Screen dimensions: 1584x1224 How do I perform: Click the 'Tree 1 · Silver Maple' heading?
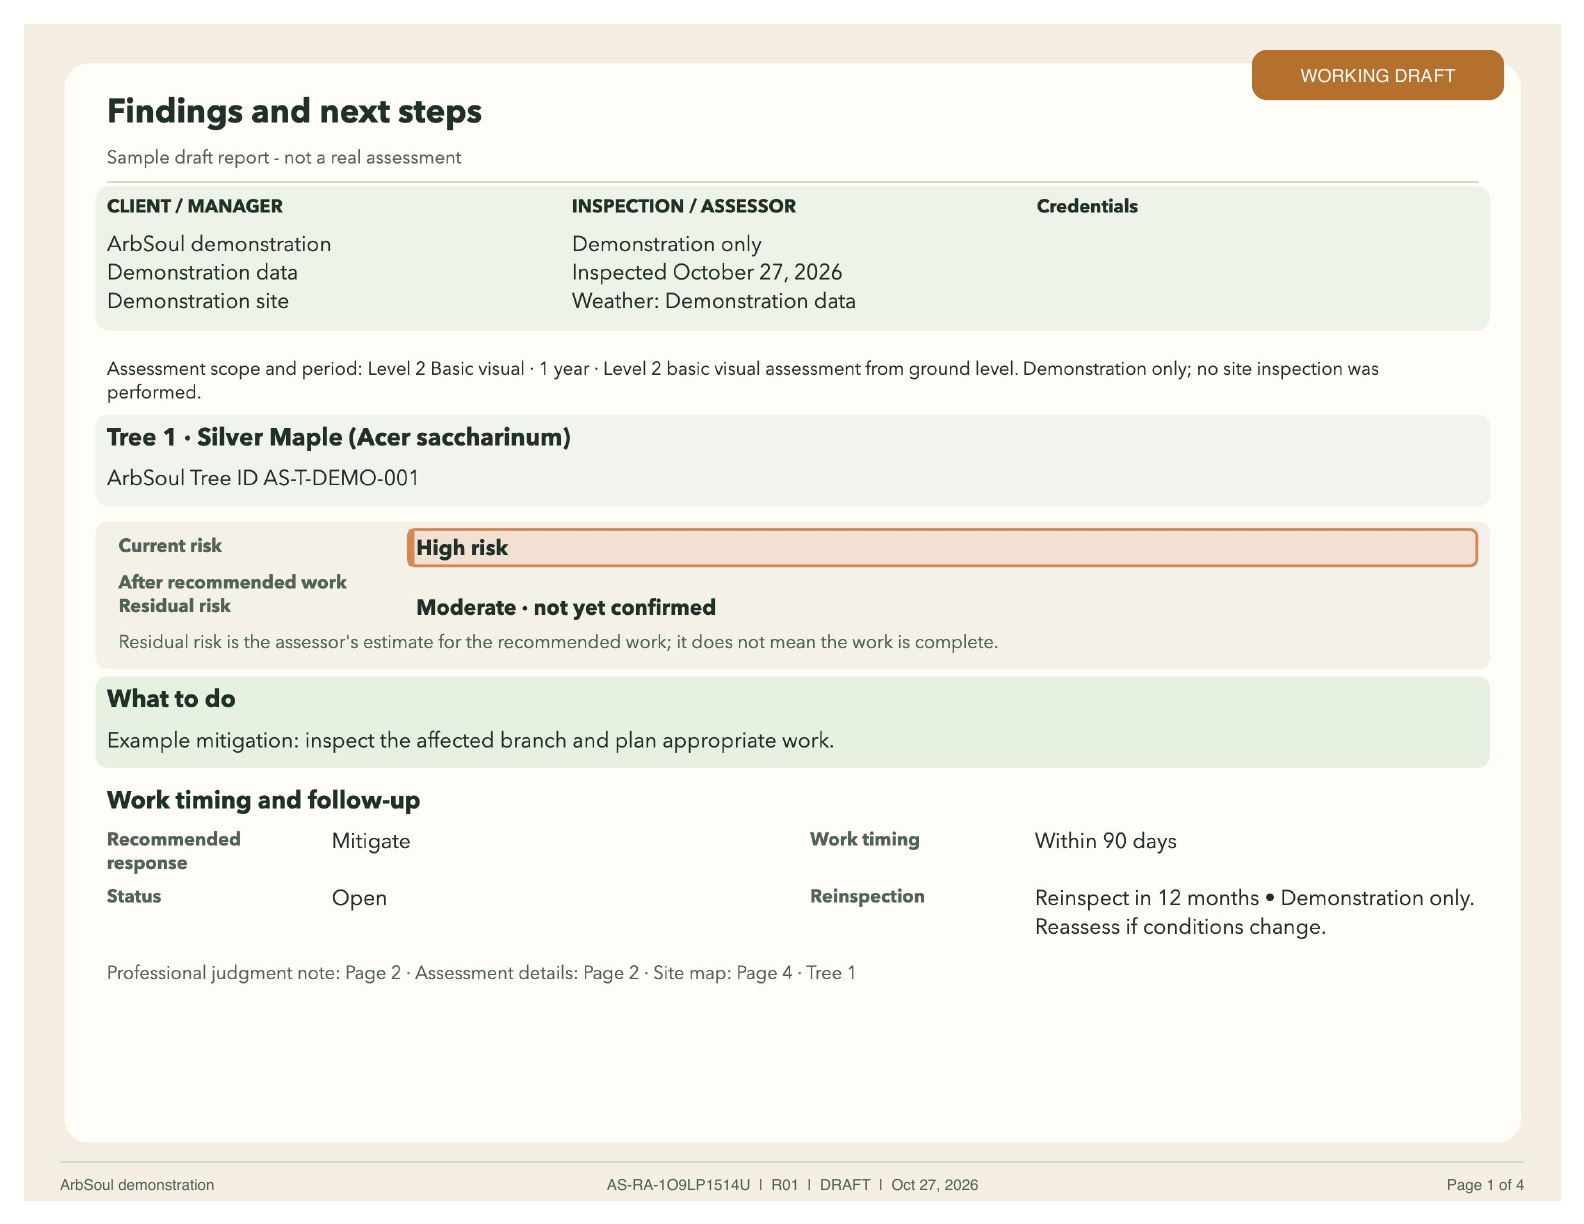point(339,437)
